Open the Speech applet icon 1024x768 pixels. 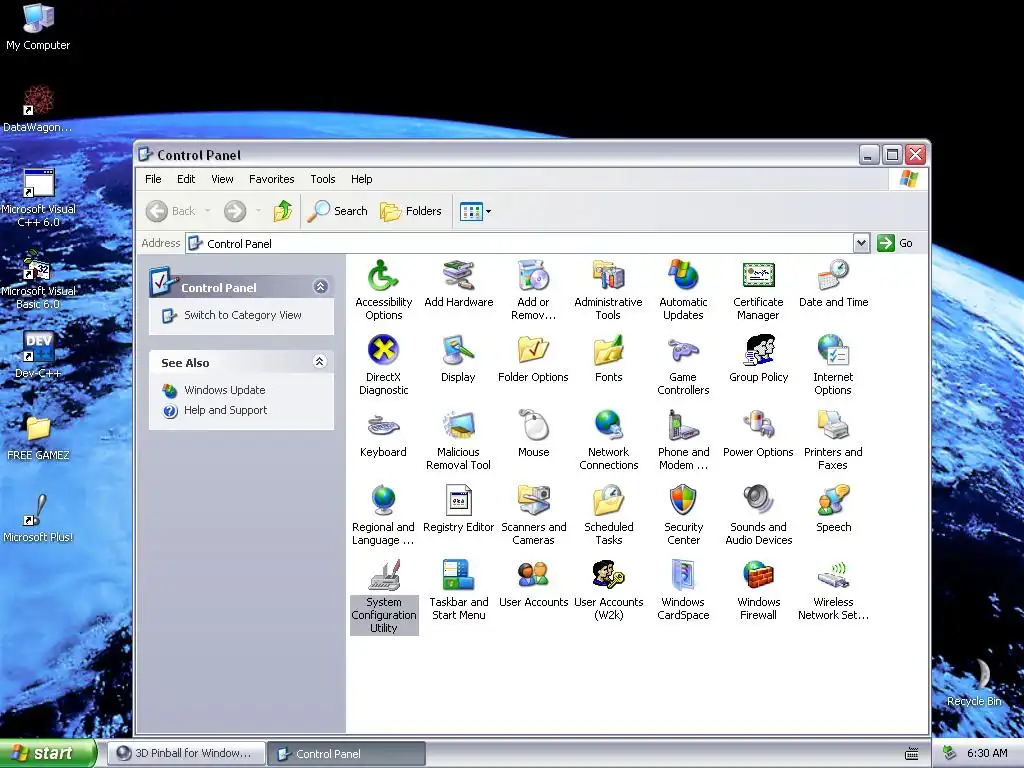click(833, 509)
